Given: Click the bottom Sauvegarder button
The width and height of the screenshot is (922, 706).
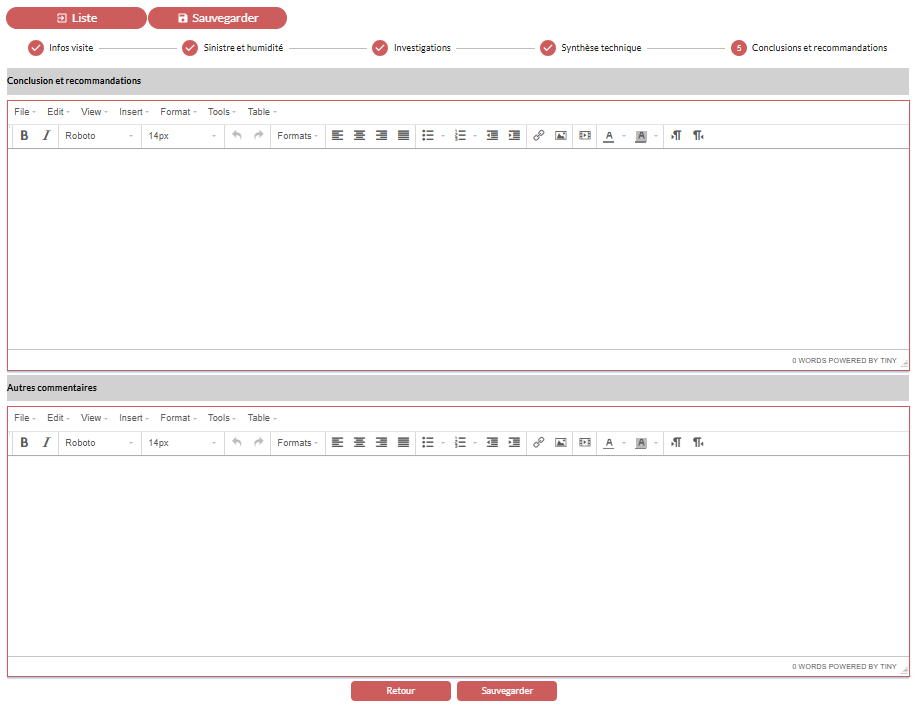Looking at the screenshot, I should [507, 691].
